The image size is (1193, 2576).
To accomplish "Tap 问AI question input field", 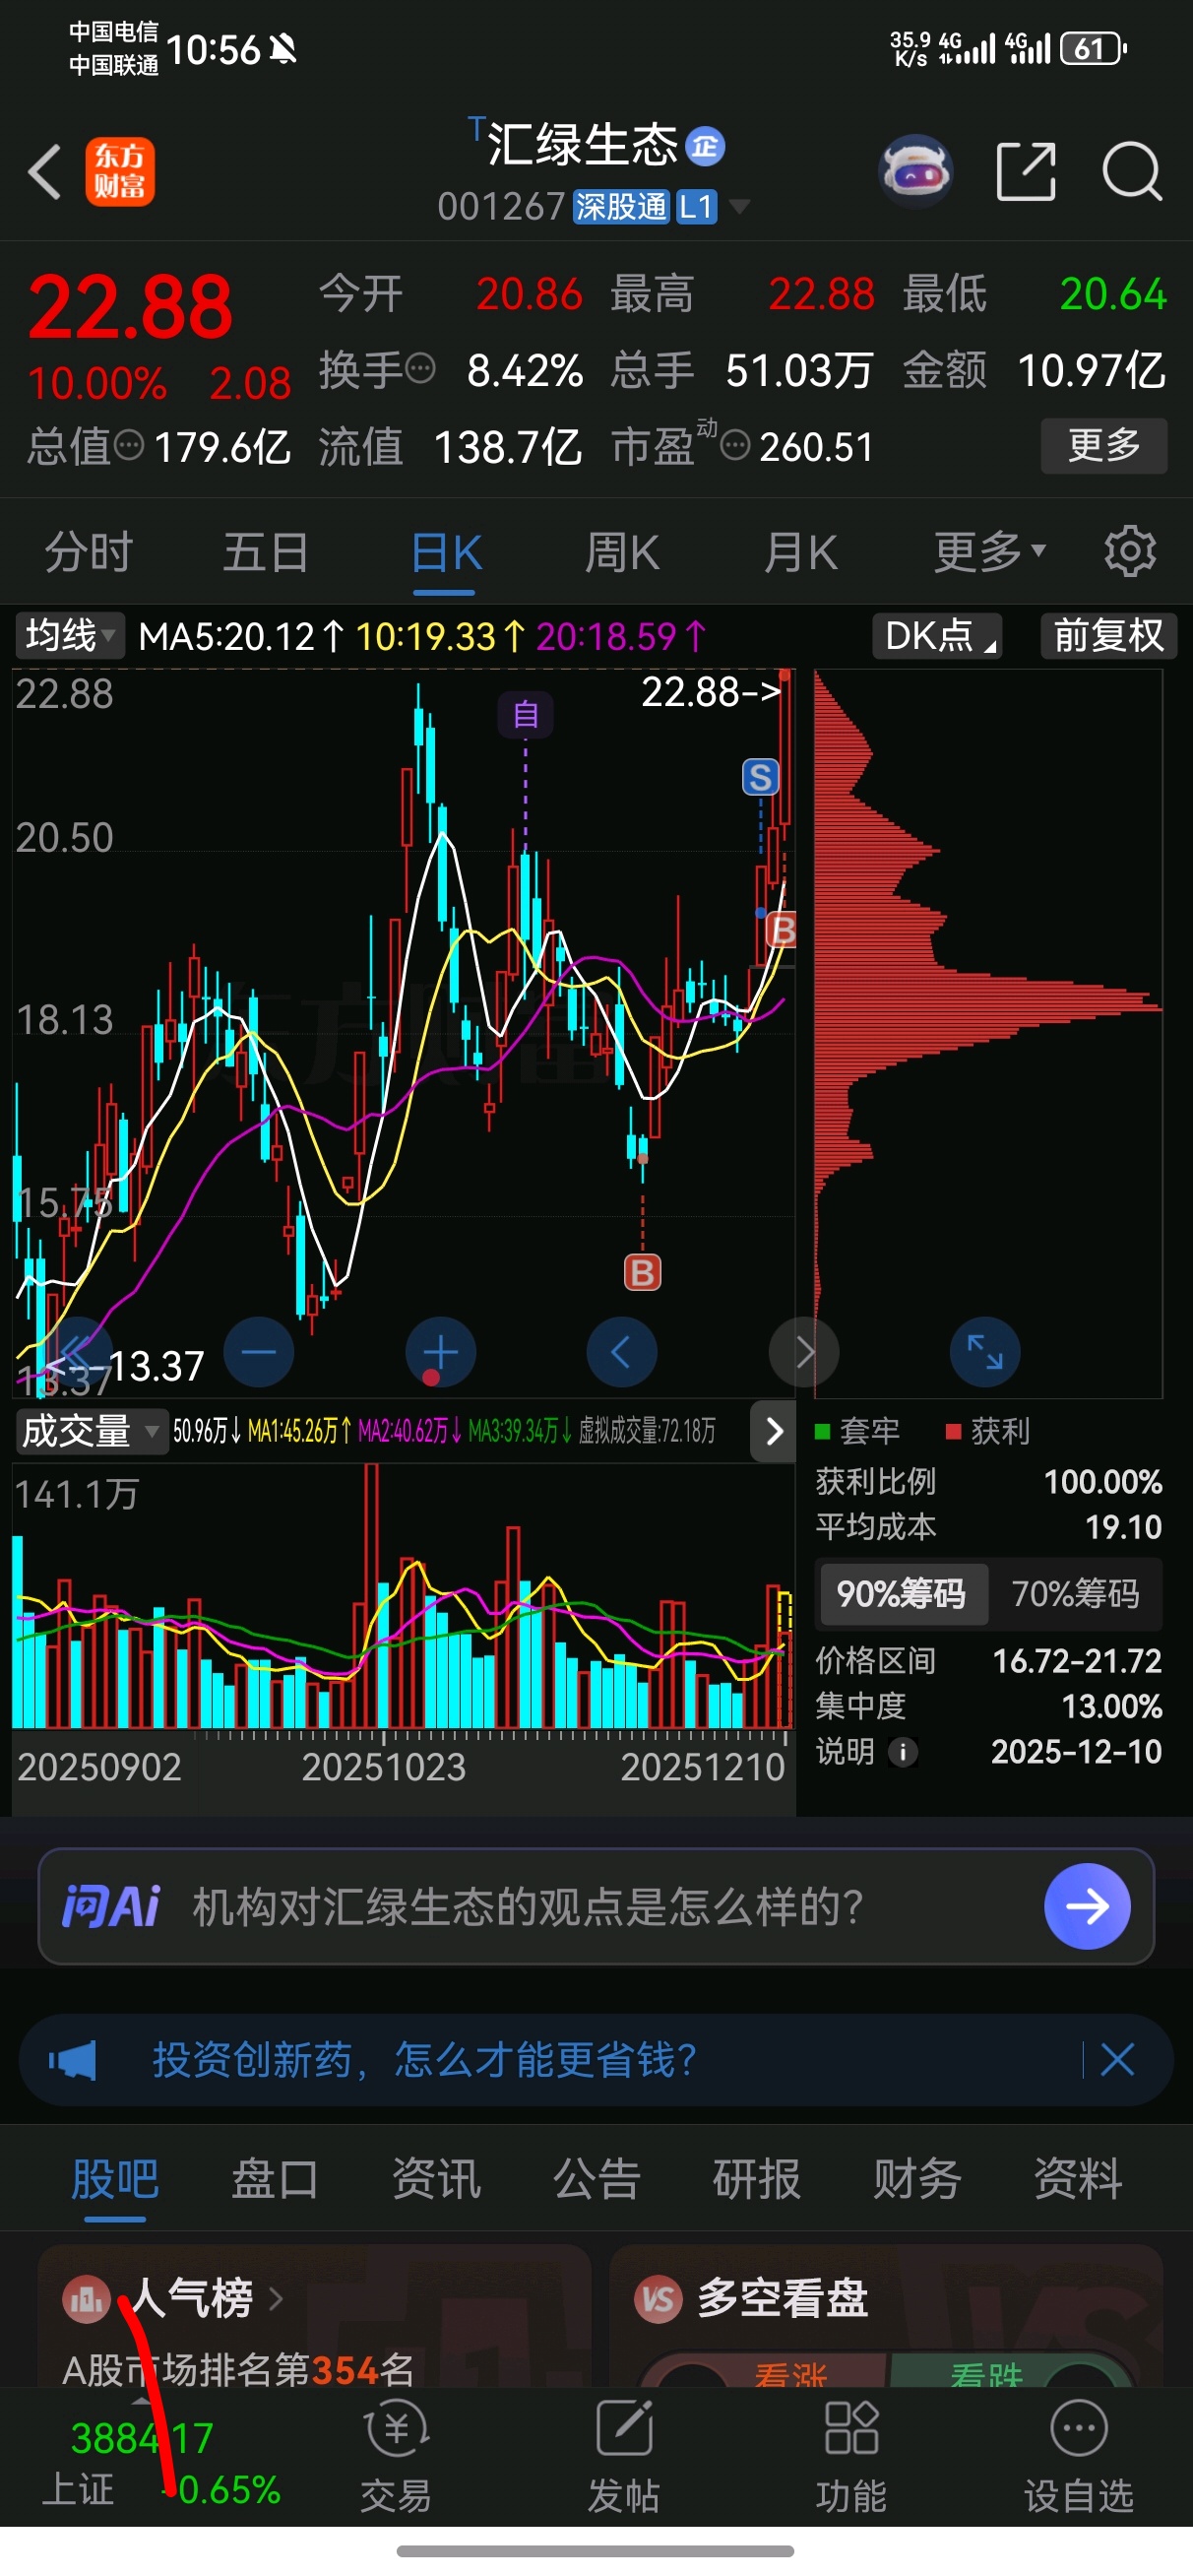I will point(596,1906).
